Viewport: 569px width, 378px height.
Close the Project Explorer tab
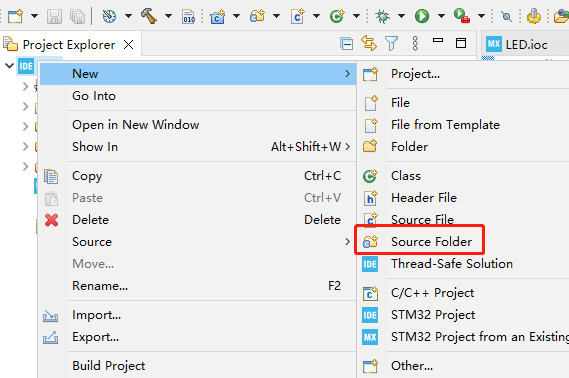click(128, 45)
